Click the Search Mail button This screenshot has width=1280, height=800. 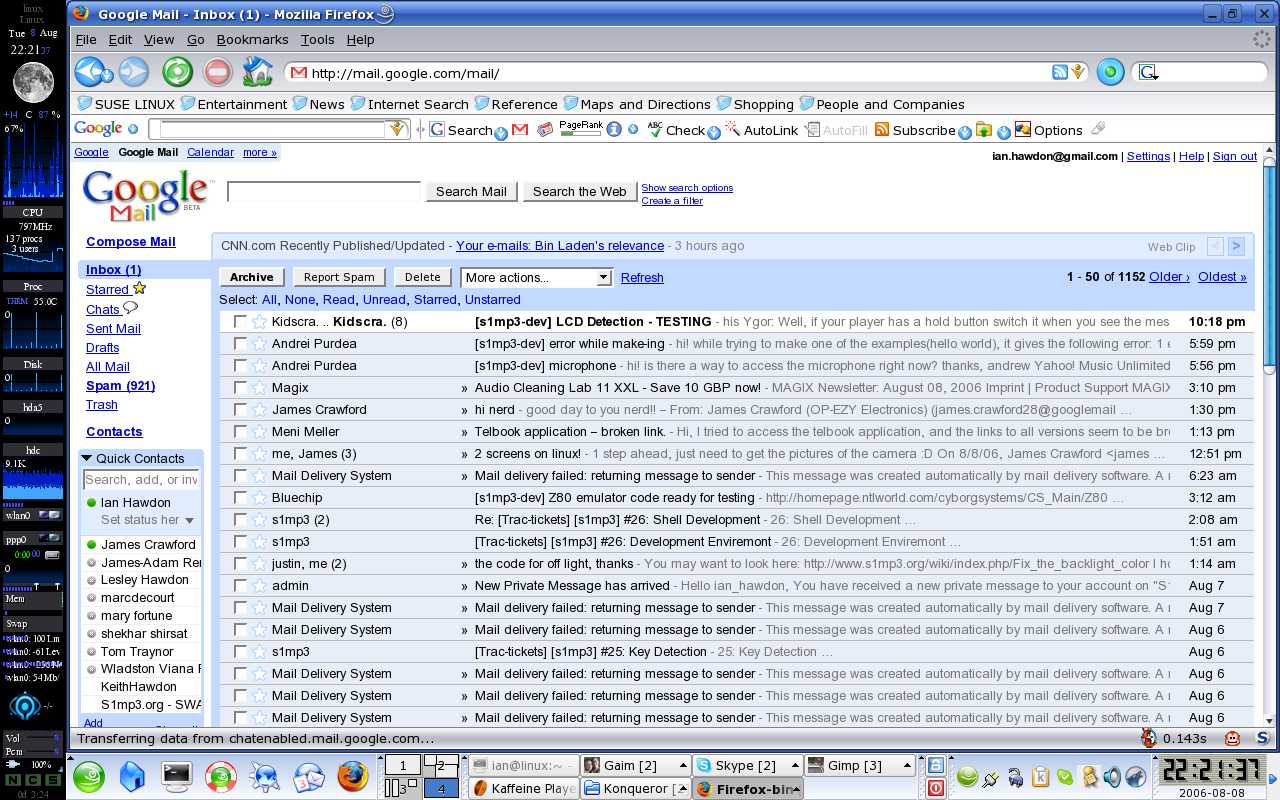(x=471, y=192)
